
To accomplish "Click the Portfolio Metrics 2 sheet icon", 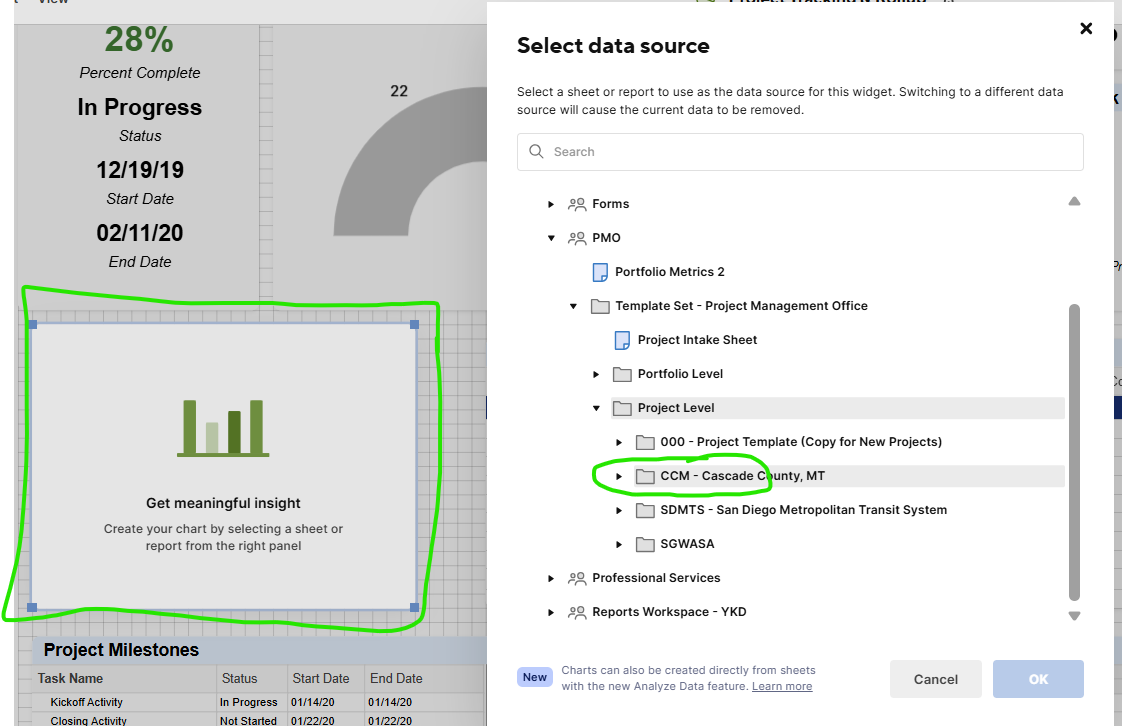I will click(600, 272).
